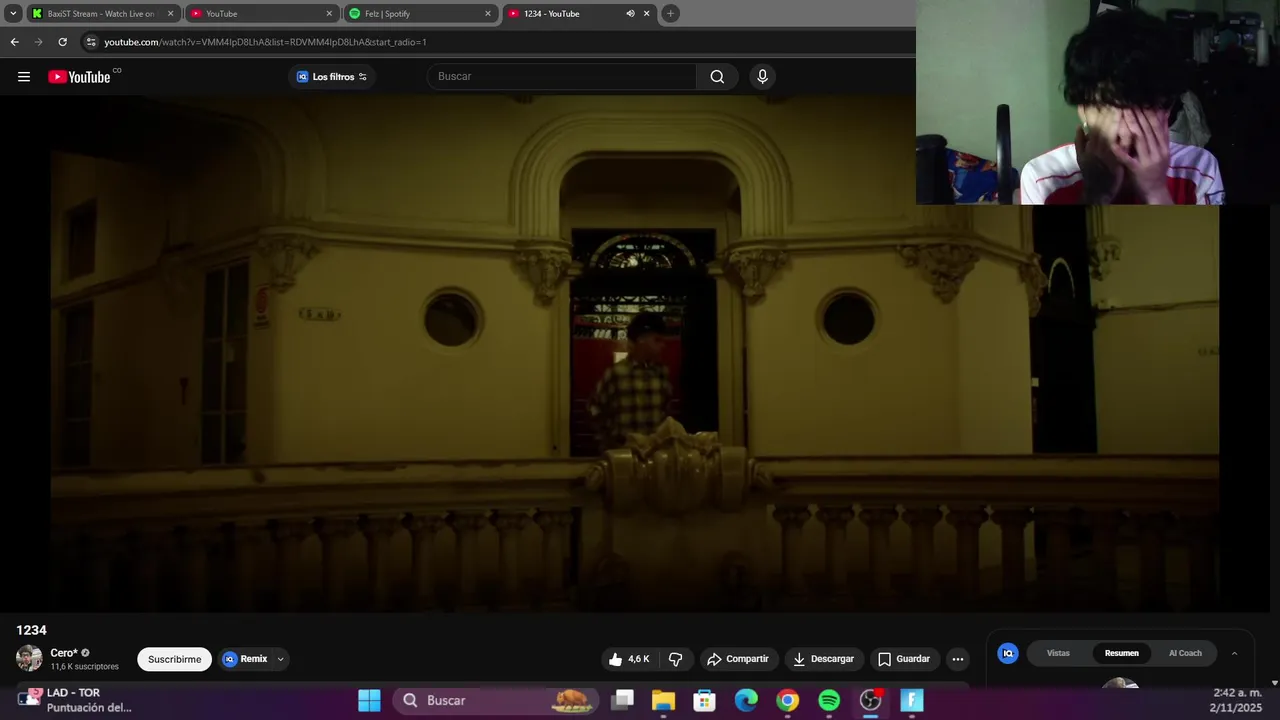Focus the YouTube Buscar search field
This screenshot has width=1280, height=720.
(562, 77)
